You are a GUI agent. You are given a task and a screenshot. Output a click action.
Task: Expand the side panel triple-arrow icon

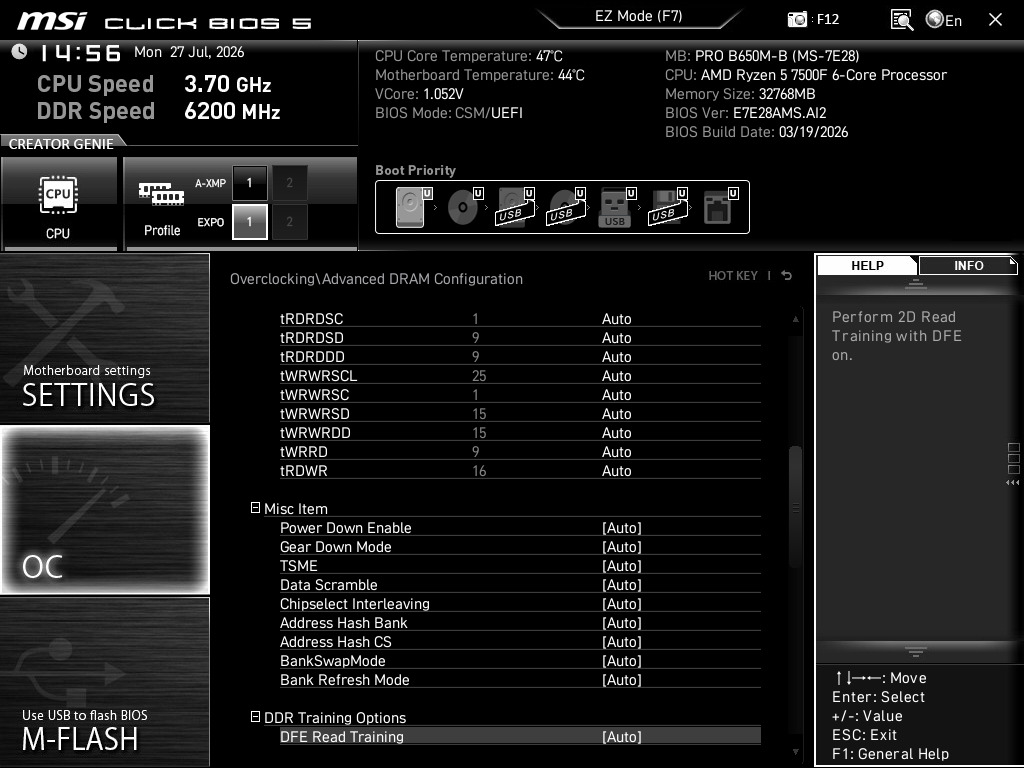1013,483
